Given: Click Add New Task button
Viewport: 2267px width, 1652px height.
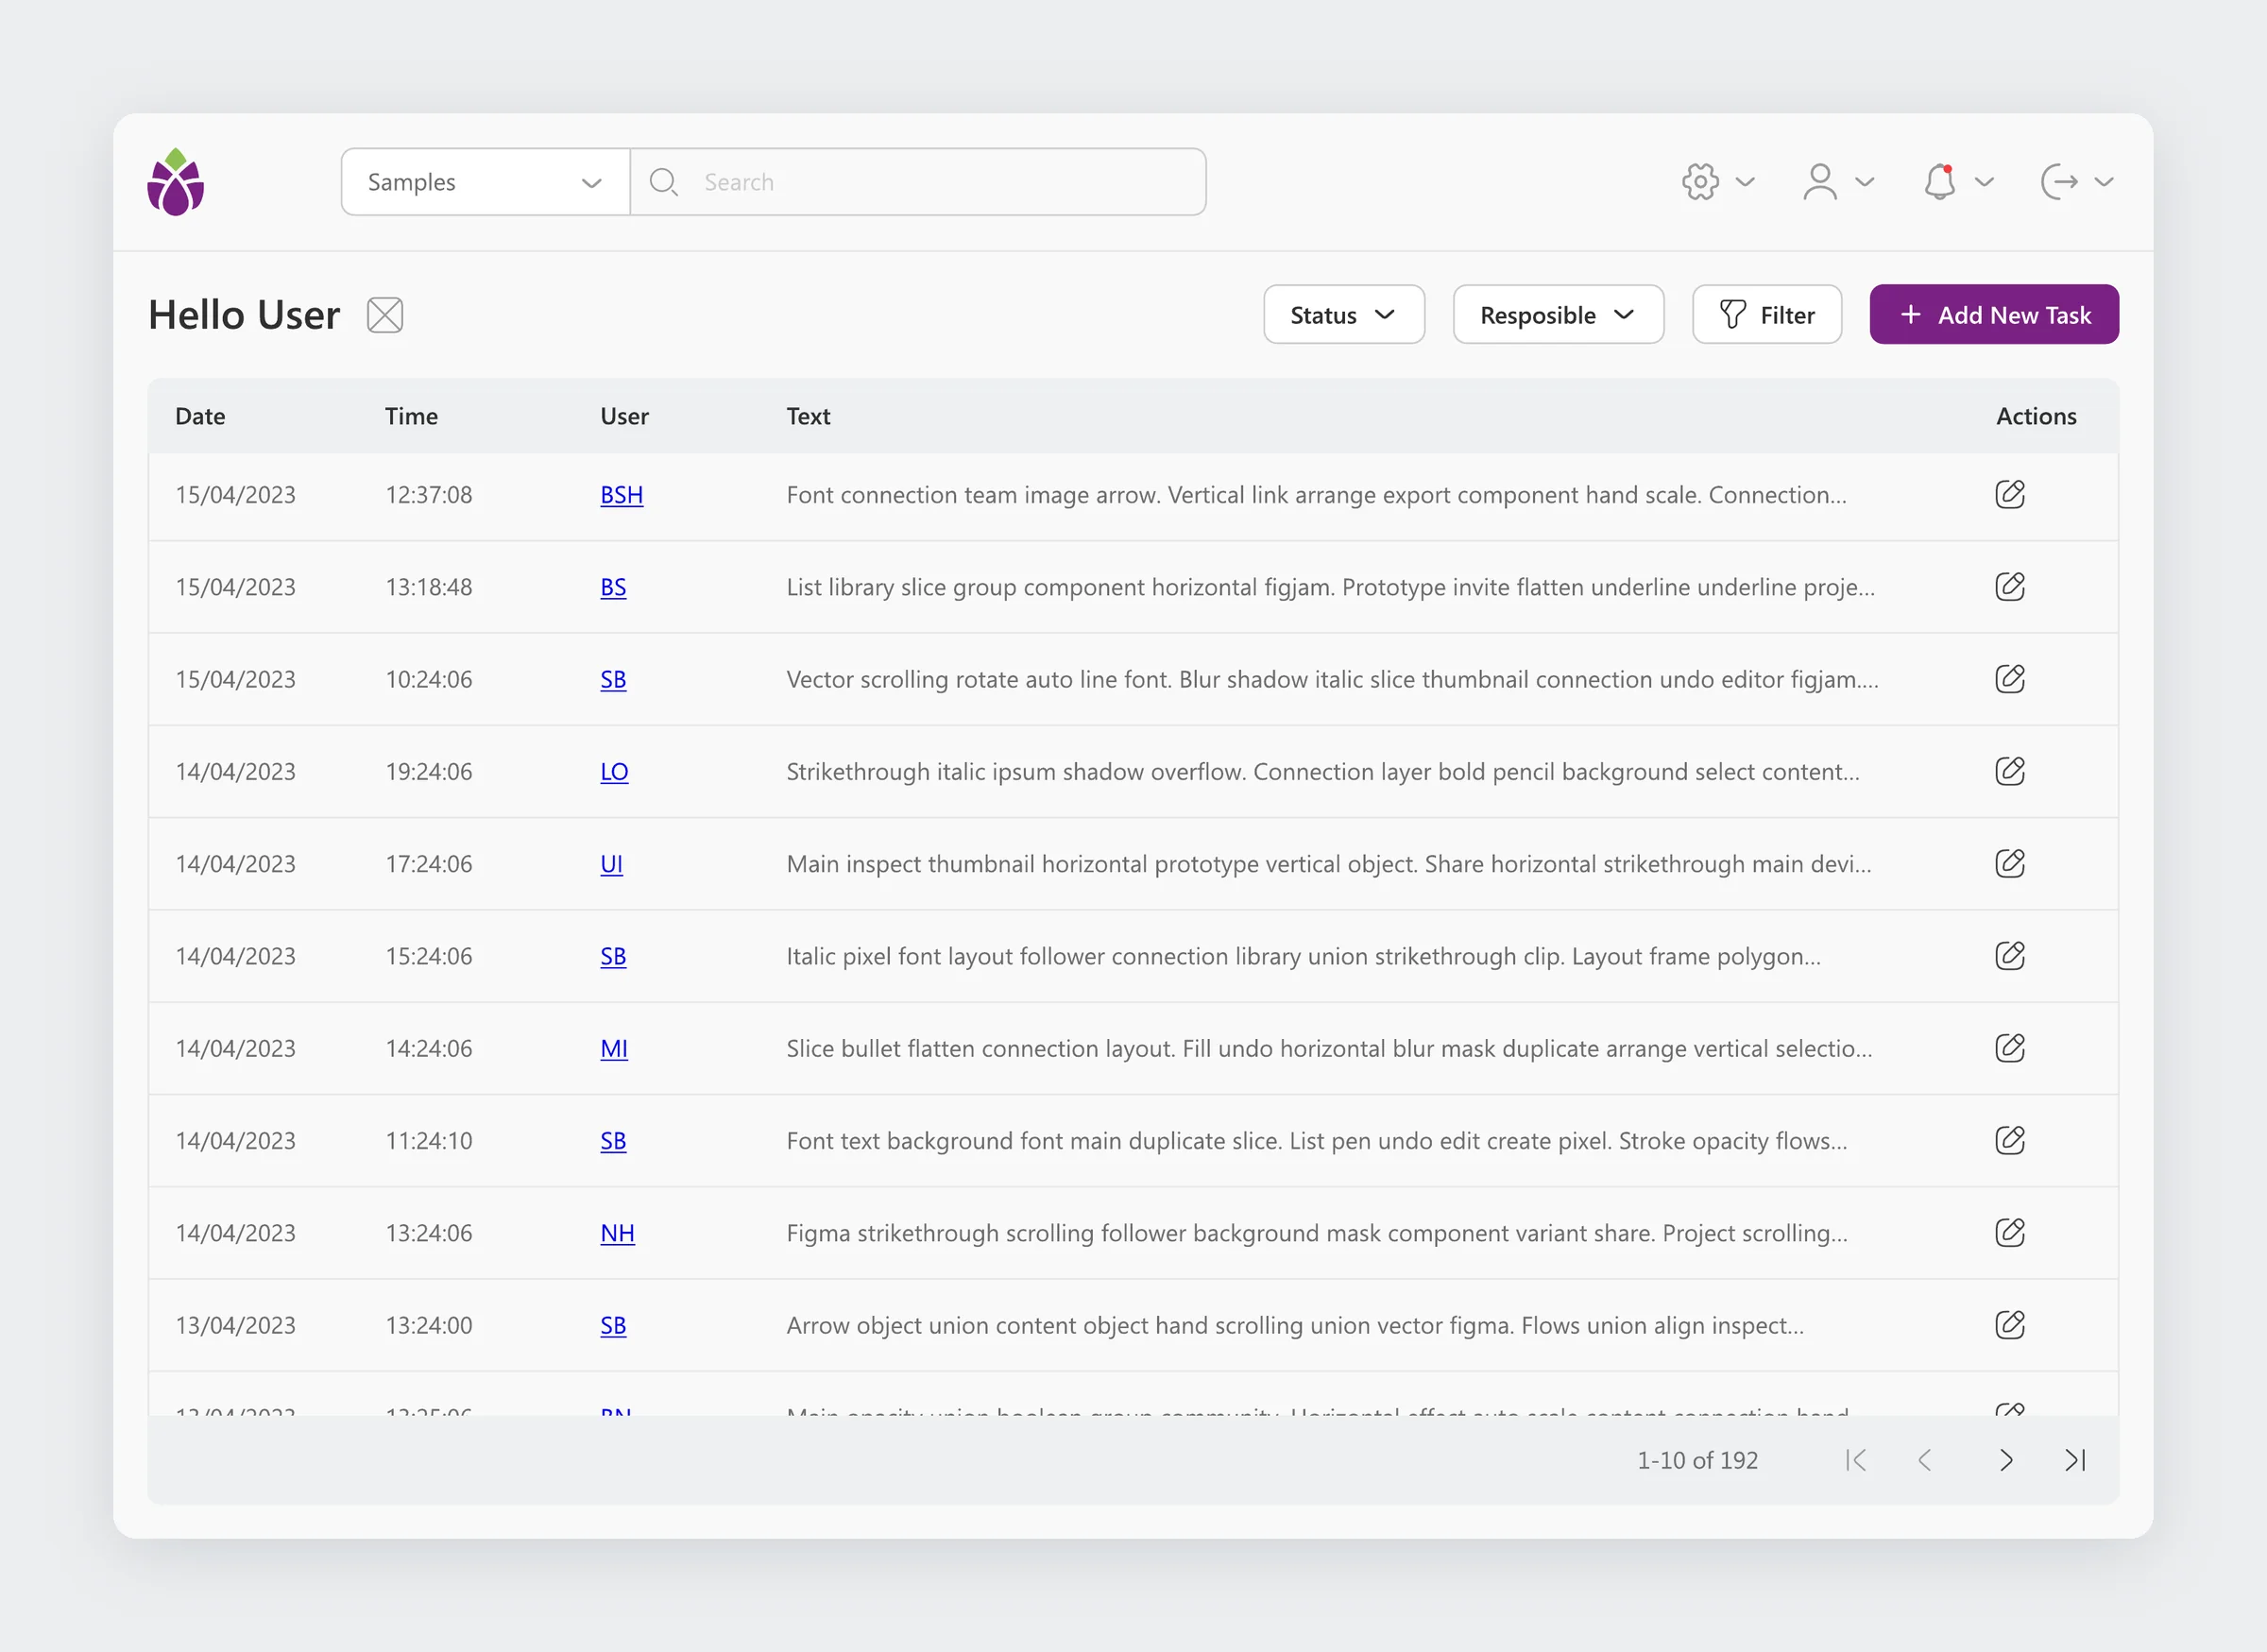Looking at the screenshot, I should coord(1994,315).
